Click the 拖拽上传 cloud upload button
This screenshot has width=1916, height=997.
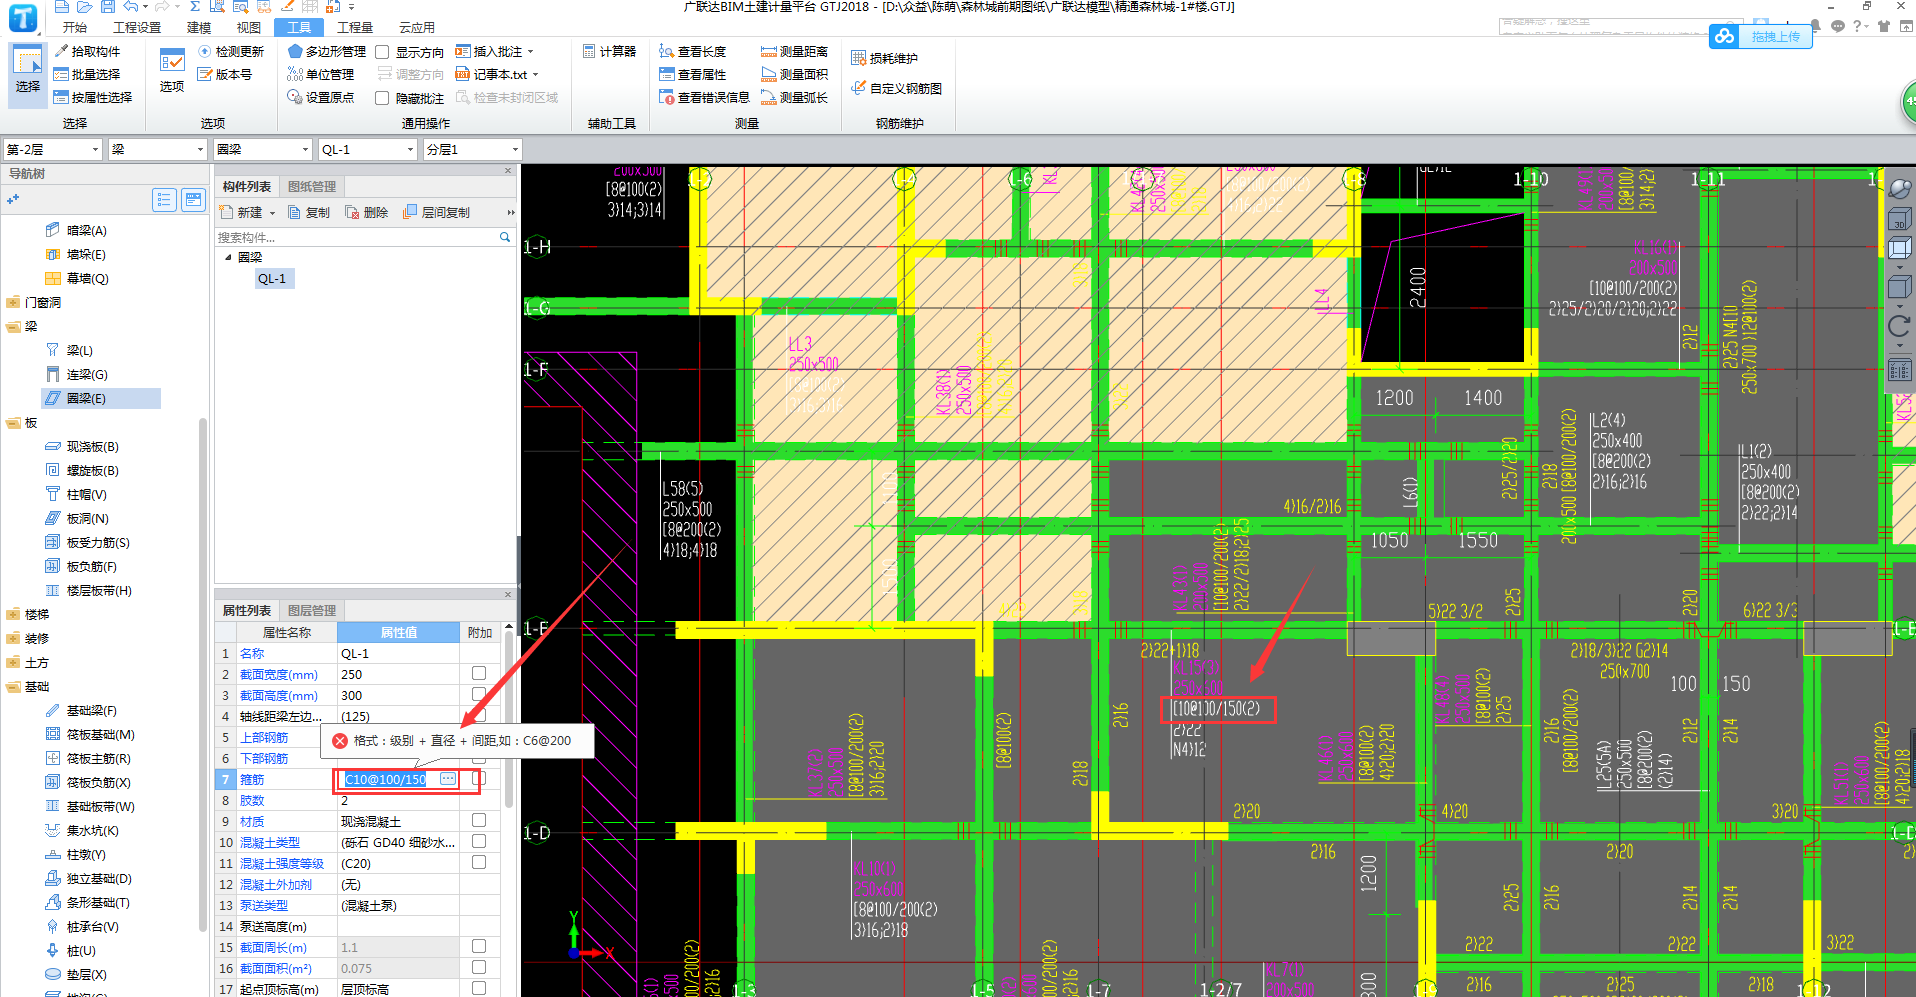point(1761,37)
